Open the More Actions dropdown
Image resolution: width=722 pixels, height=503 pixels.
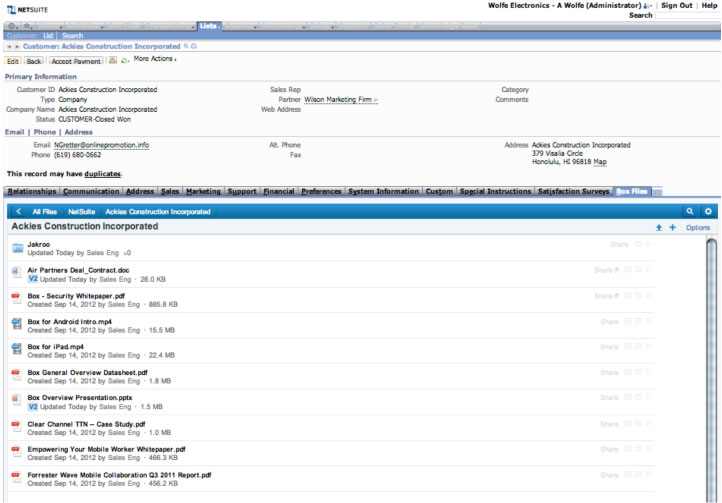[155, 59]
